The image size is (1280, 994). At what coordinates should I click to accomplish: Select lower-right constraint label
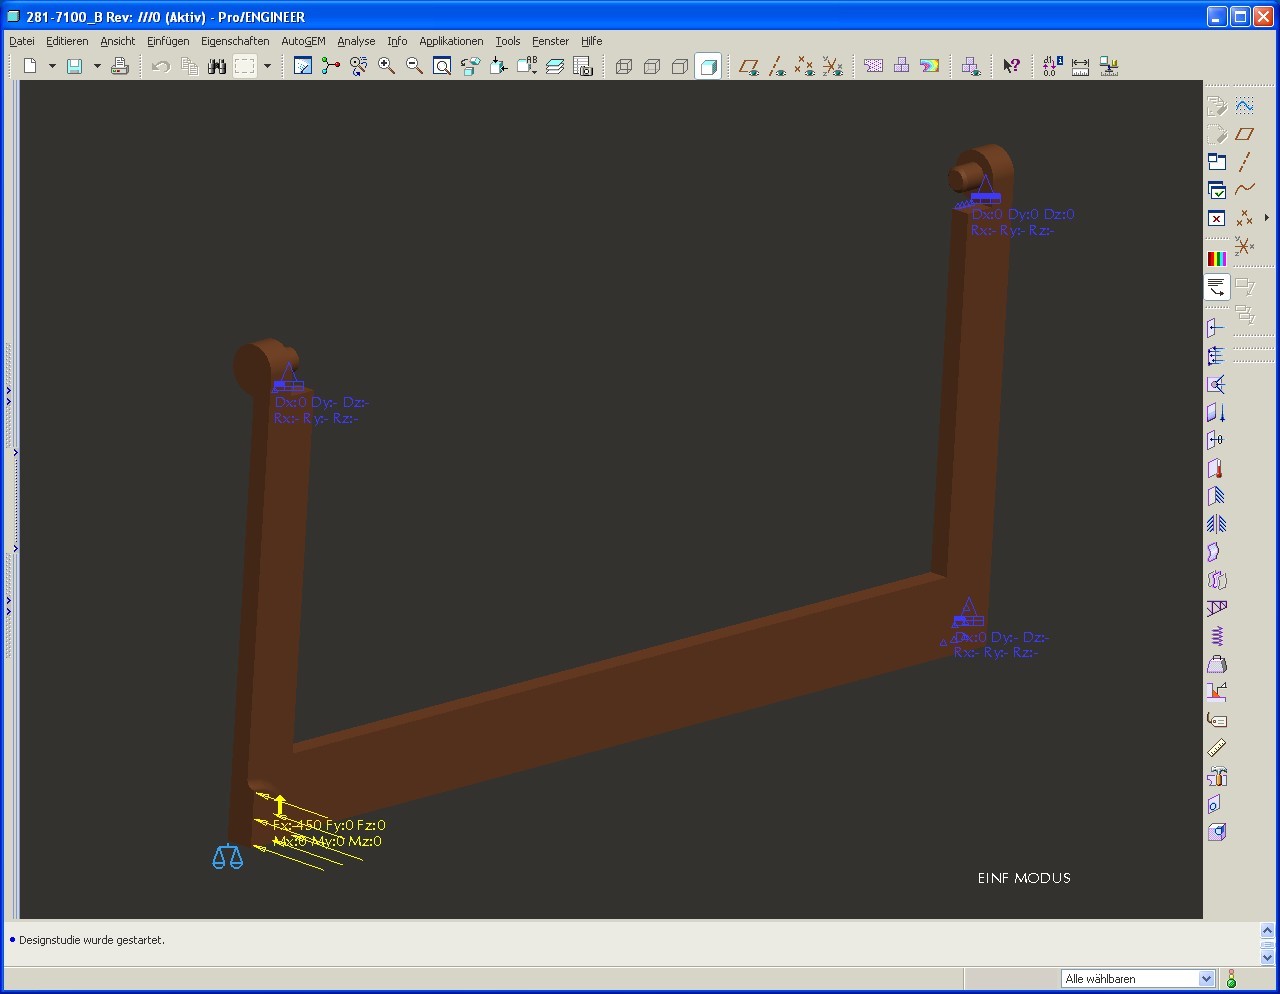point(1001,645)
